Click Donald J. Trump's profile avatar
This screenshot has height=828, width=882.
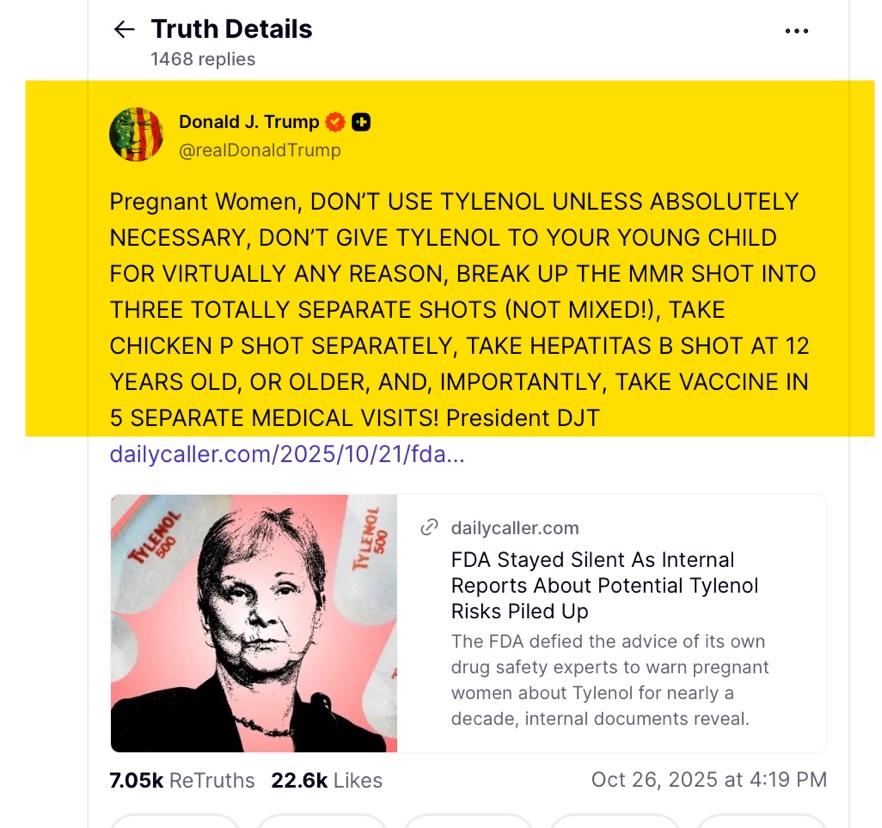136,134
